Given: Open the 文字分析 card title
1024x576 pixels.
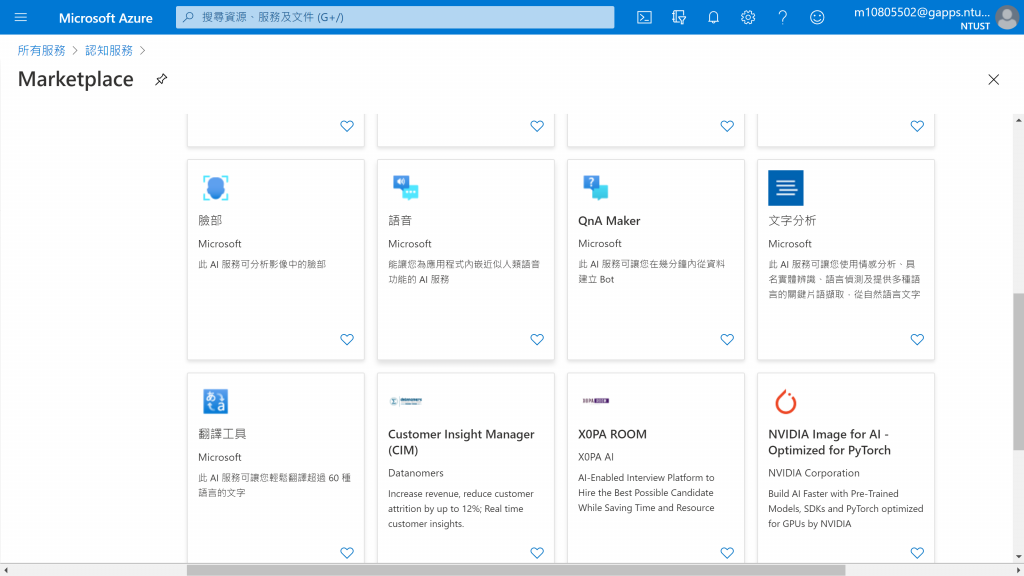Looking at the screenshot, I should point(792,221).
